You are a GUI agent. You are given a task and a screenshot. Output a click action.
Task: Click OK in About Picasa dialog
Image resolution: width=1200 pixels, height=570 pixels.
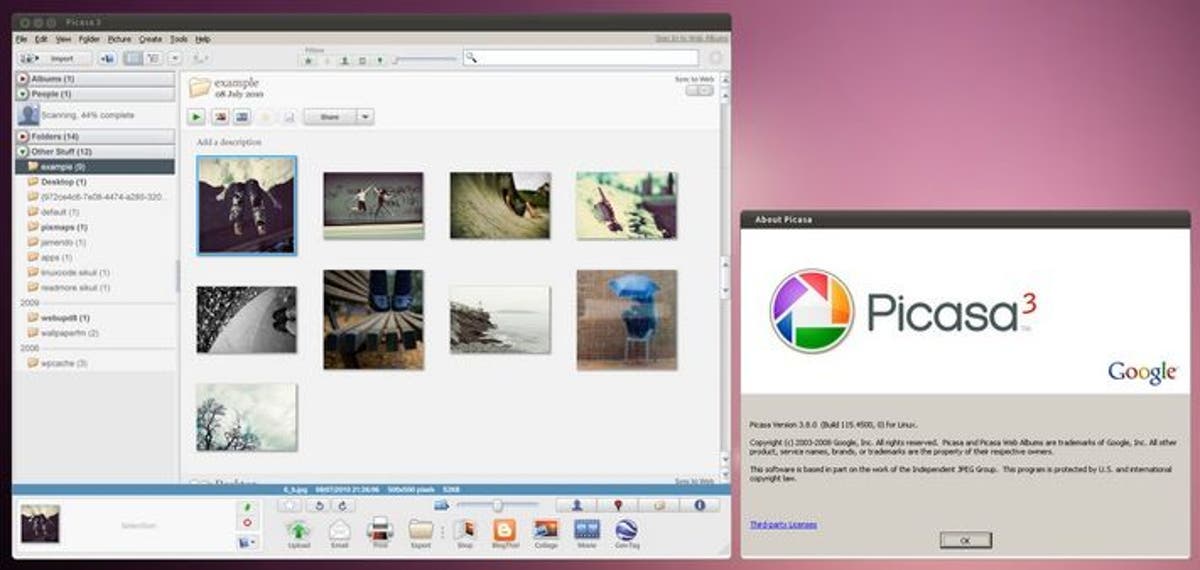965,540
